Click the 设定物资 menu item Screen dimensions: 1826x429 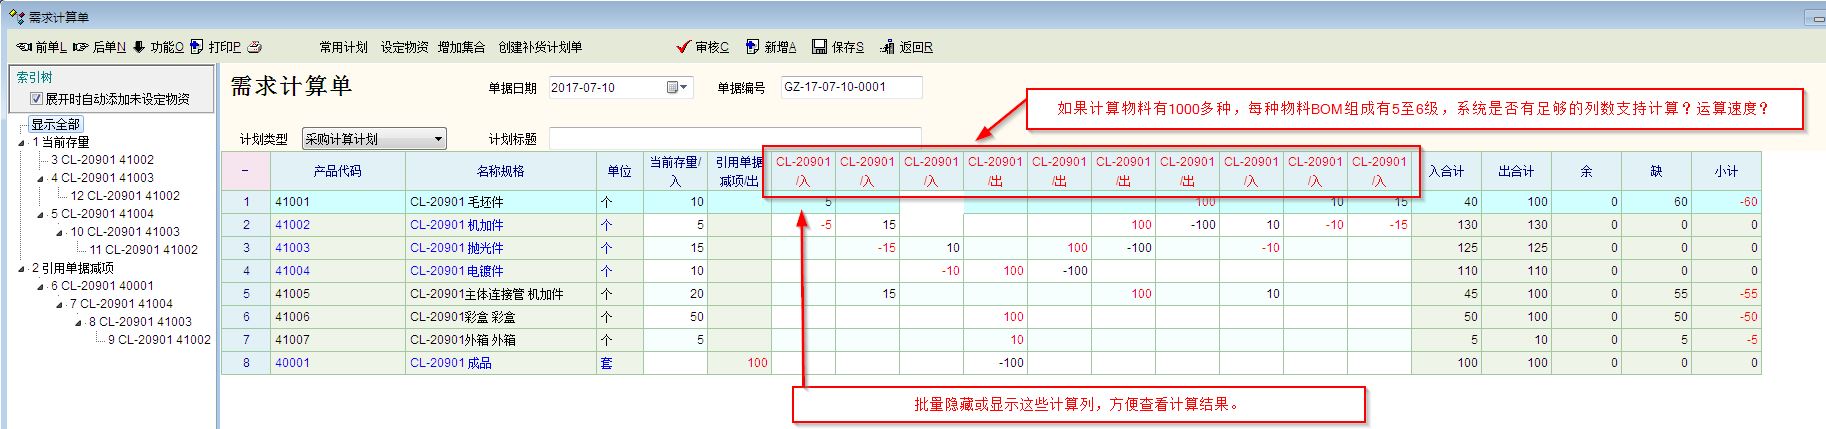click(x=404, y=47)
